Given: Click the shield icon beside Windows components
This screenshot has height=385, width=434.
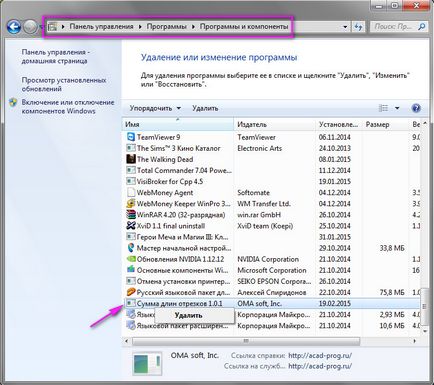Looking at the screenshot, I should [x=13, y=102].
